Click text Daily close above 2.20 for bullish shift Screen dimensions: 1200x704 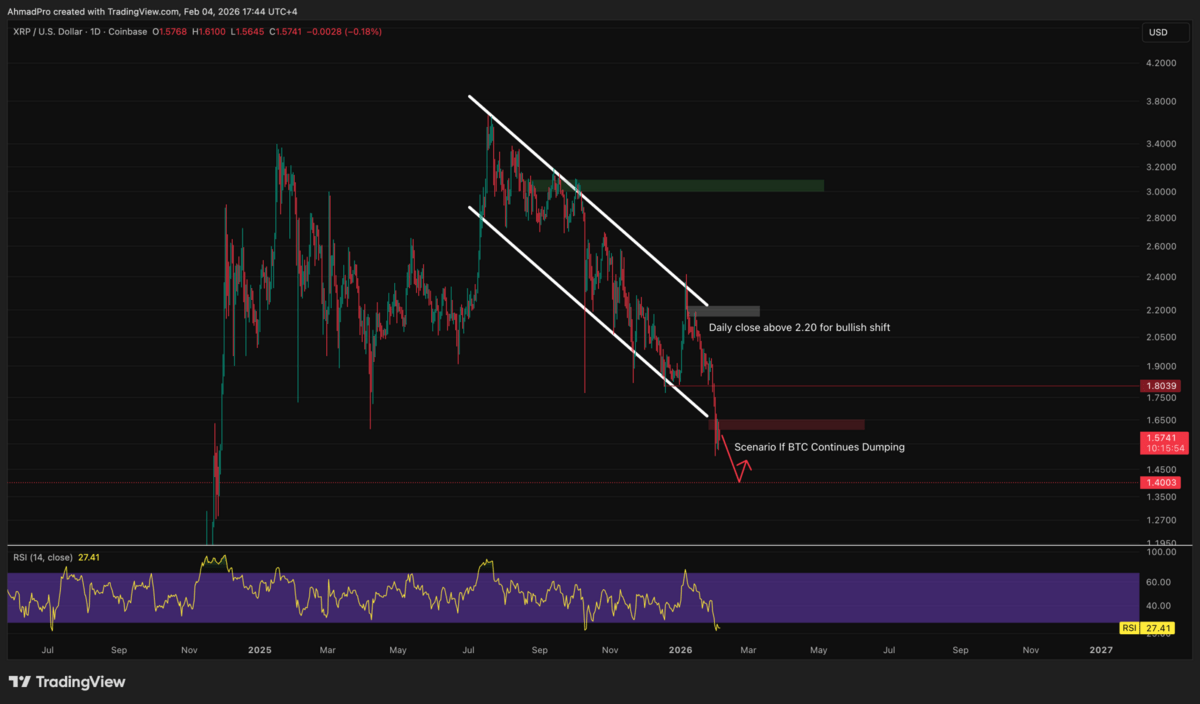(800, 327)
